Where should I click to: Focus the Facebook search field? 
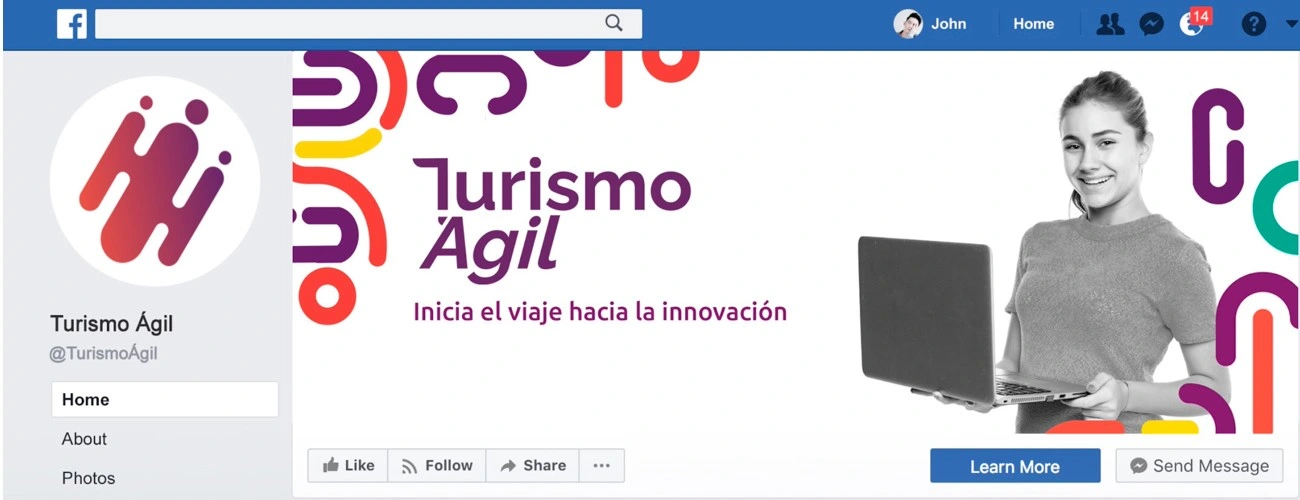click(368, 24)
